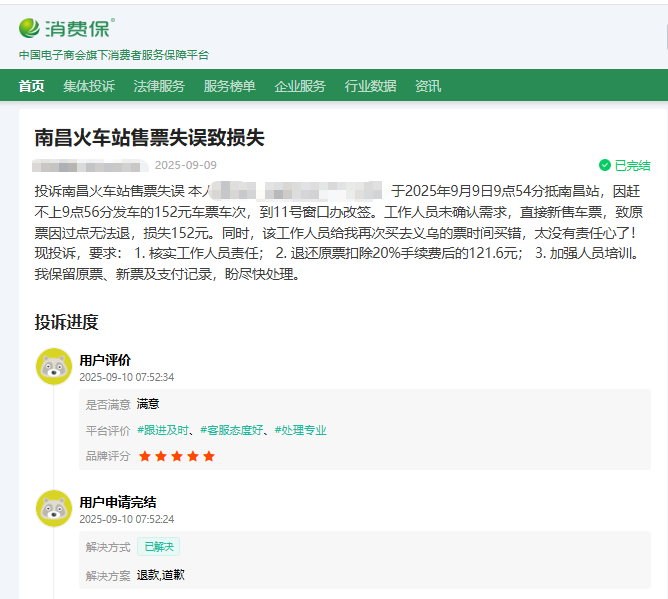Switch to the 资讯 navigation item
The image size is (668, 599).
(x=428, y=86)
